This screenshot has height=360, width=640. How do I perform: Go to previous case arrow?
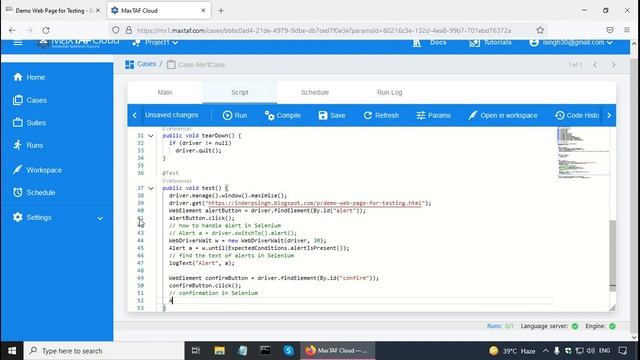pos(595,64)
